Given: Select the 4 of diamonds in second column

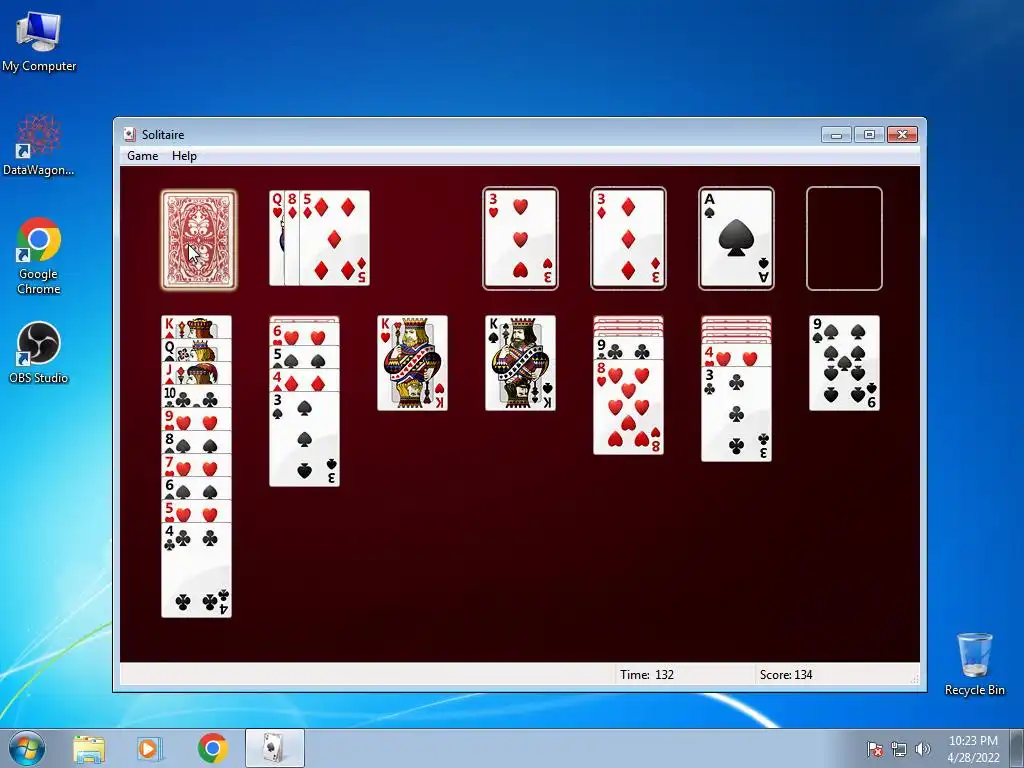Looking at the screenshot, I should pyautogui.click(x=304, y=379).
